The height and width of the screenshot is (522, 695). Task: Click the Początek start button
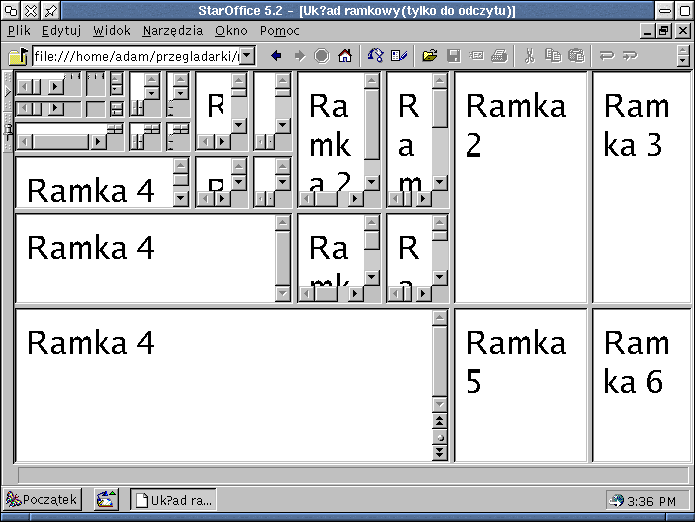click(42, 499)
